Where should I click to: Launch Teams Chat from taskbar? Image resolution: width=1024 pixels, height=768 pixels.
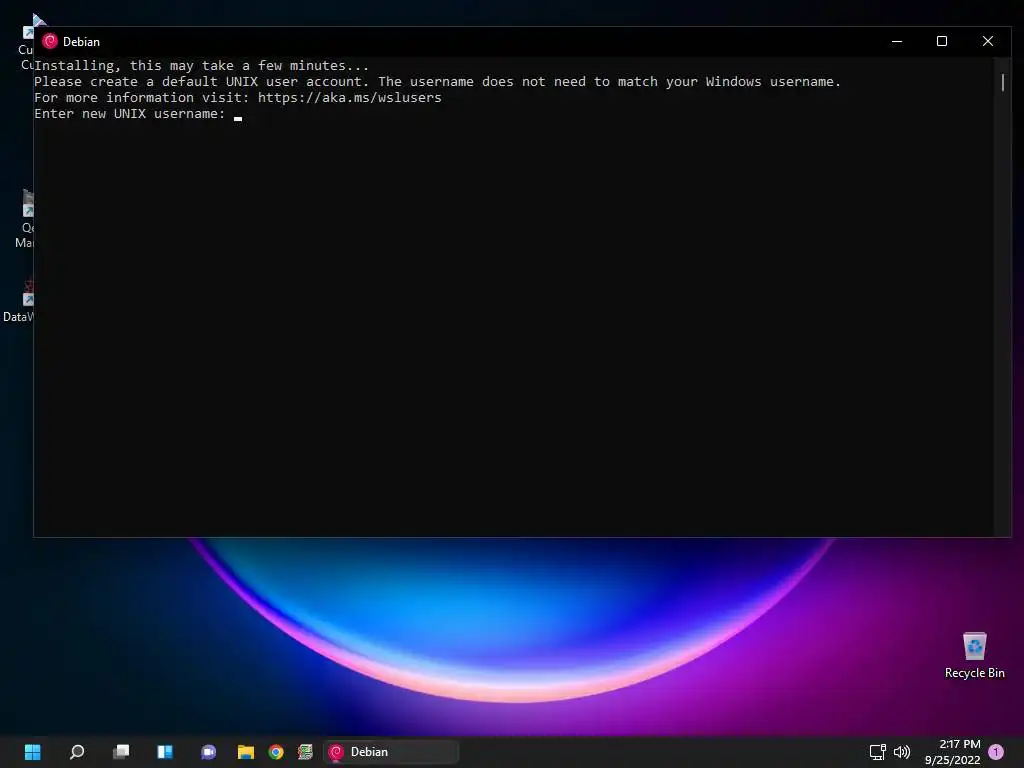[x=208, y=752]
